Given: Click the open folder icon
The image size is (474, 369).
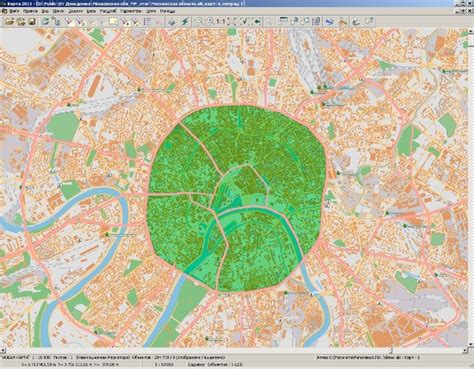Looking at the screenshot, I should (x=10, y=22).
